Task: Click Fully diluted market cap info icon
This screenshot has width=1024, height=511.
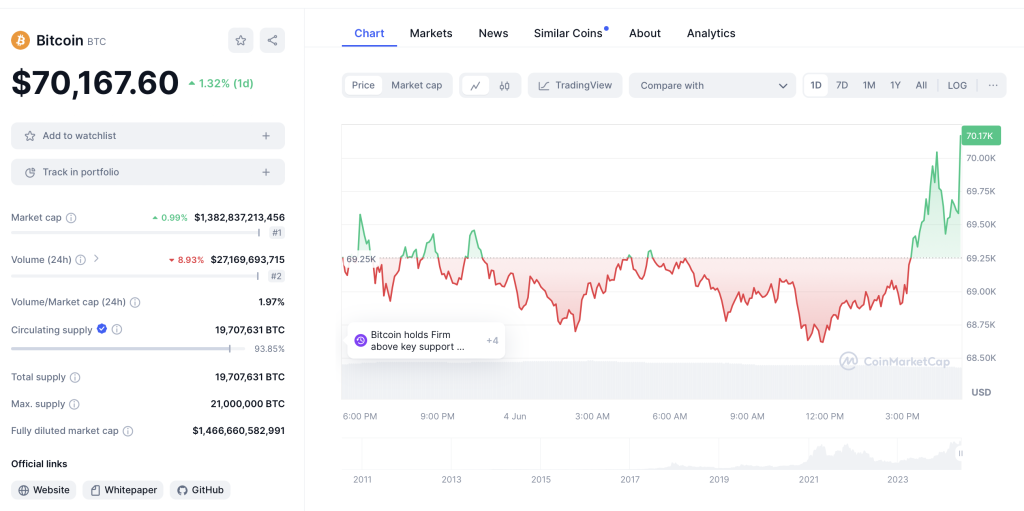Action: 128,431
